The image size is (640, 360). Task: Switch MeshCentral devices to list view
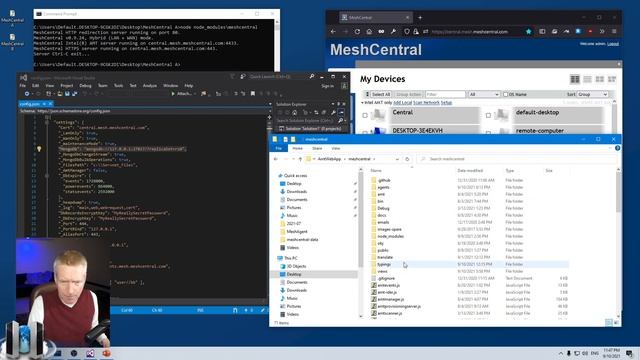click(587, 79)
